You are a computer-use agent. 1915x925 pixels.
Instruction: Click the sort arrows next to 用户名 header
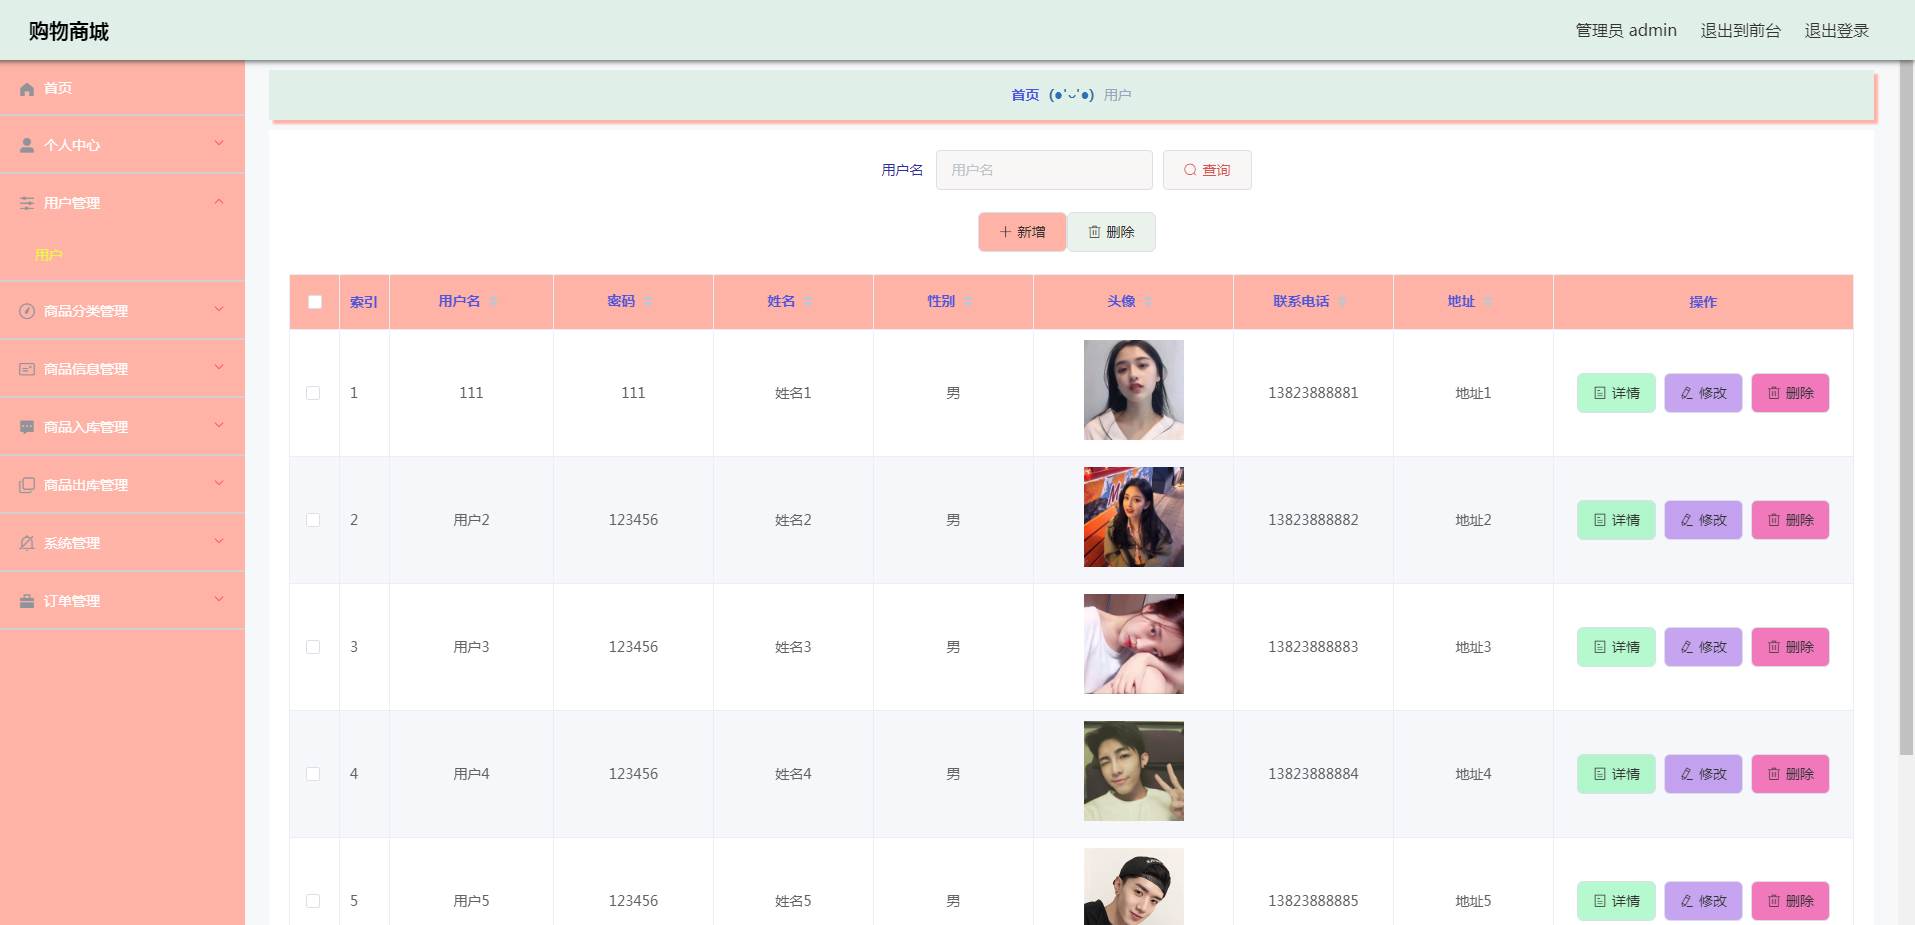click(493, 302)
